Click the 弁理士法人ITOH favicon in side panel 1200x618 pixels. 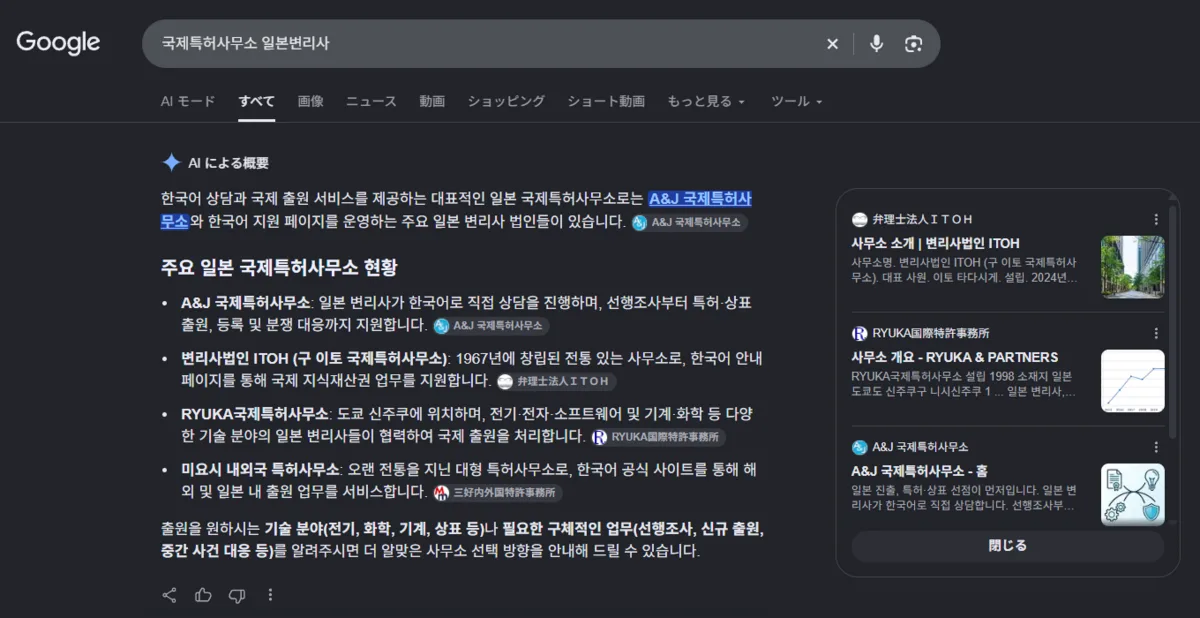click(x=859, y=219)
